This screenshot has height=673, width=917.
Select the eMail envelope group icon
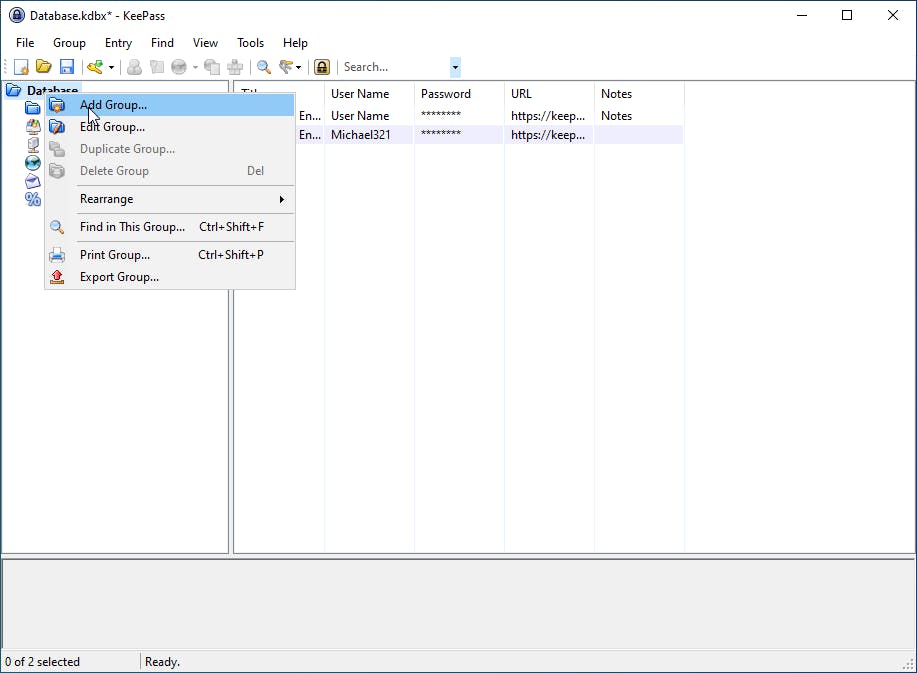click(33, 181)
